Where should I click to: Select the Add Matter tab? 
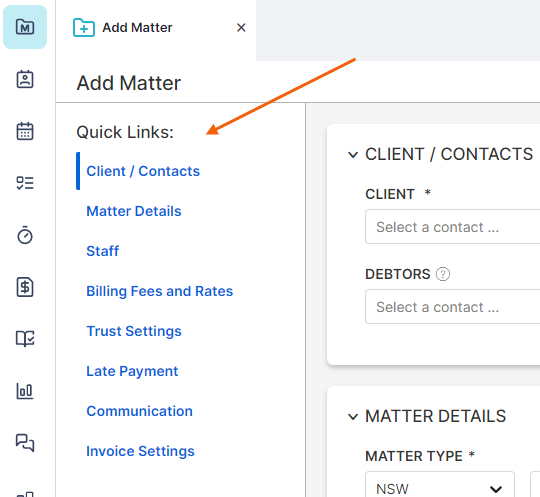coord(137,28)
